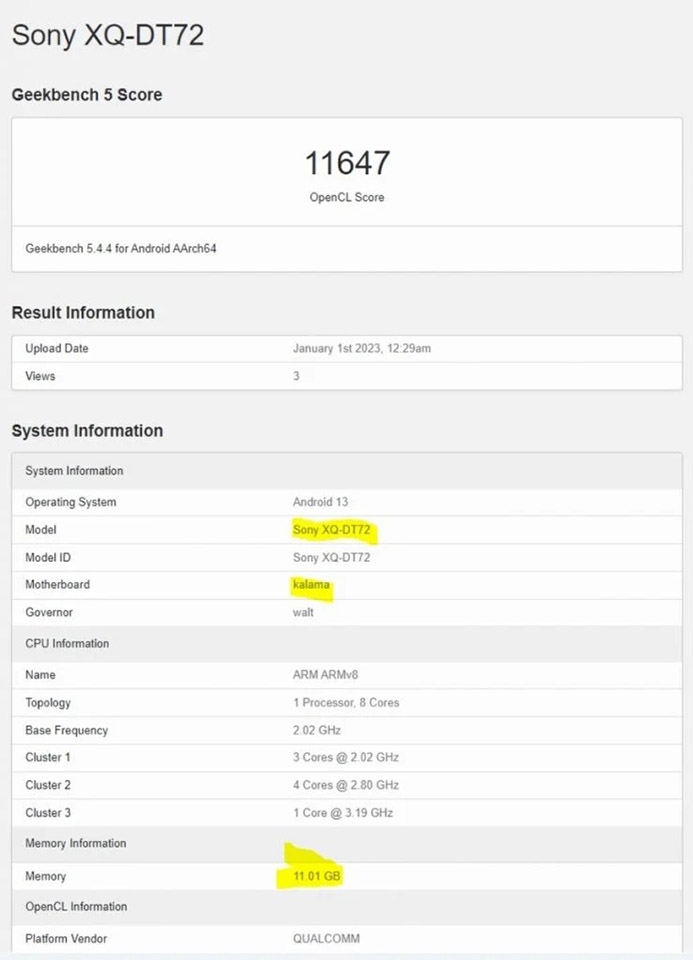This screenshot has width=693, height=960.
Task: Click the Platform Vendor value QUALCOMM
Action: (326, 939)
